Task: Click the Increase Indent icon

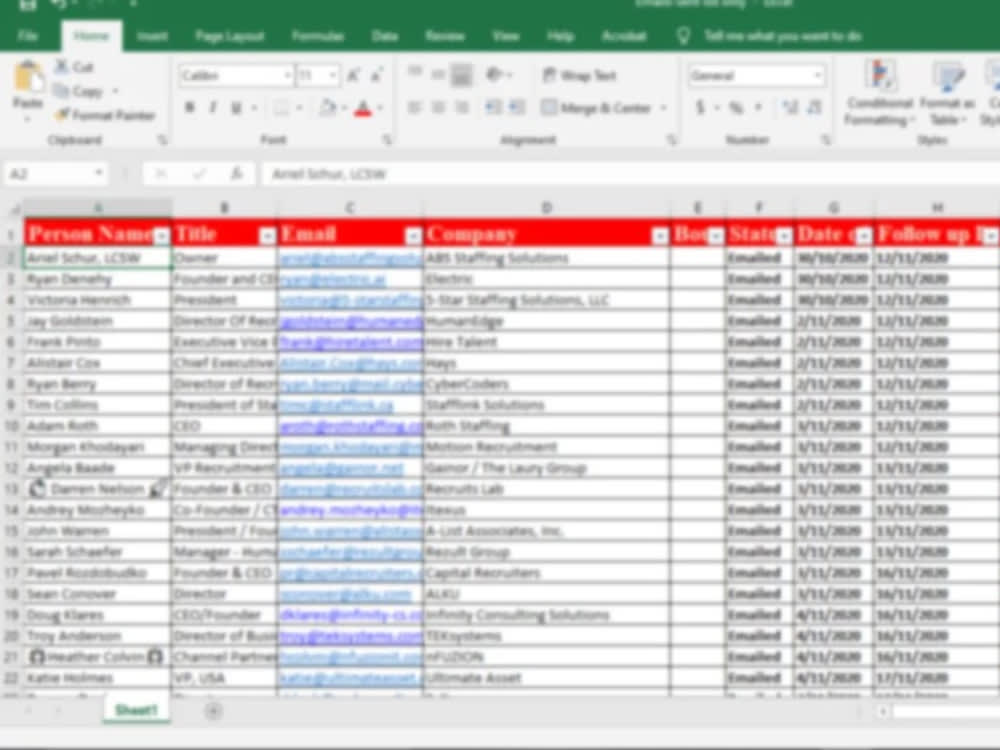Action: pyautogui.click(x=517, y=107)
